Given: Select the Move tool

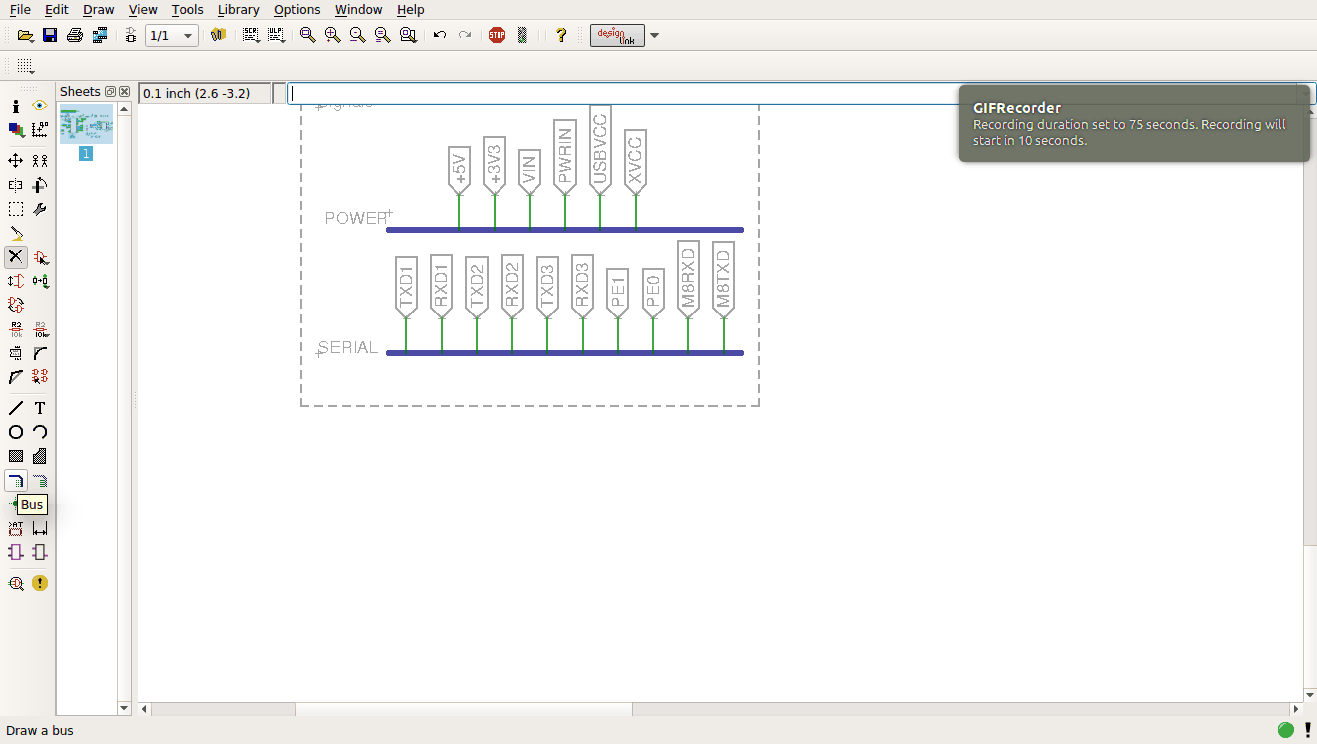Looking at the screenshot, I should (x=16, y=160).
